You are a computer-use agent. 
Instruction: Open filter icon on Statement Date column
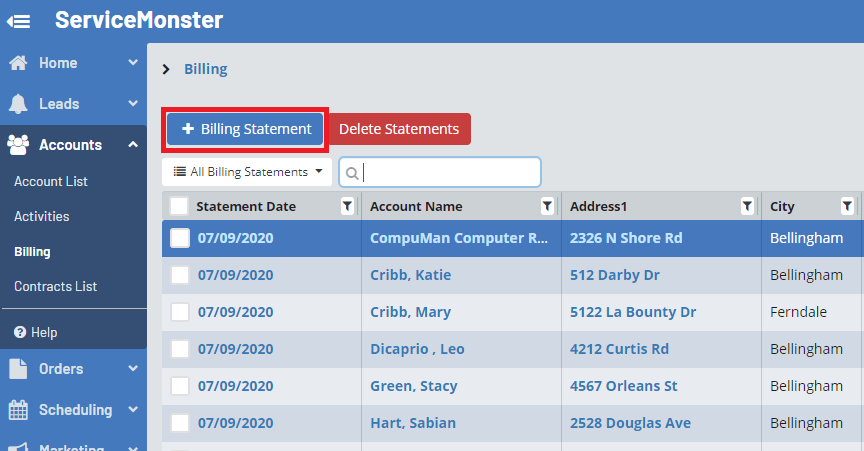click(347, 206)
